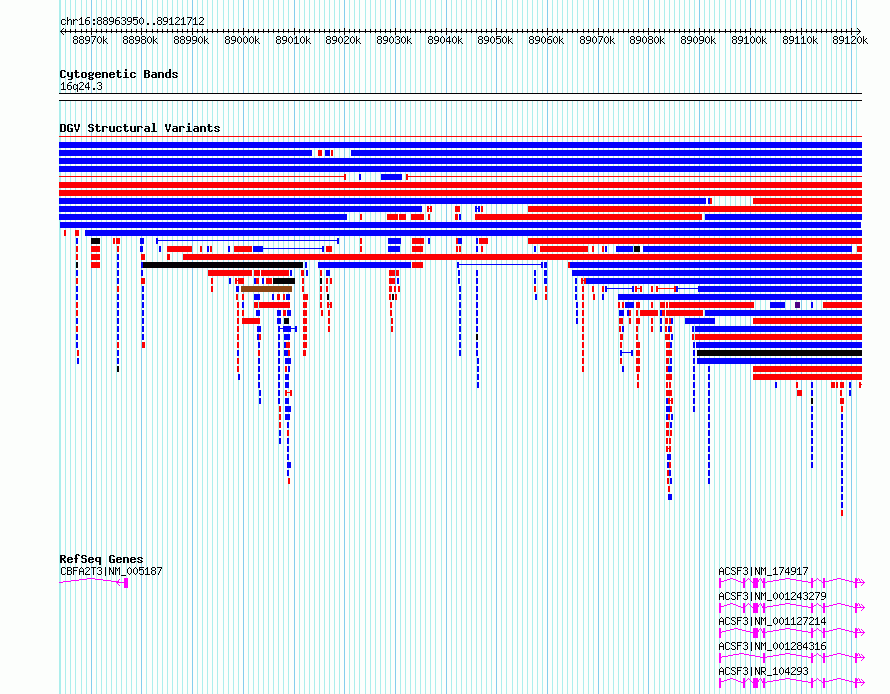This screenshot has height=694, width=890.
Task: Open the ACSF3|NM_001284316 transcript label
Action: [773, 646]
